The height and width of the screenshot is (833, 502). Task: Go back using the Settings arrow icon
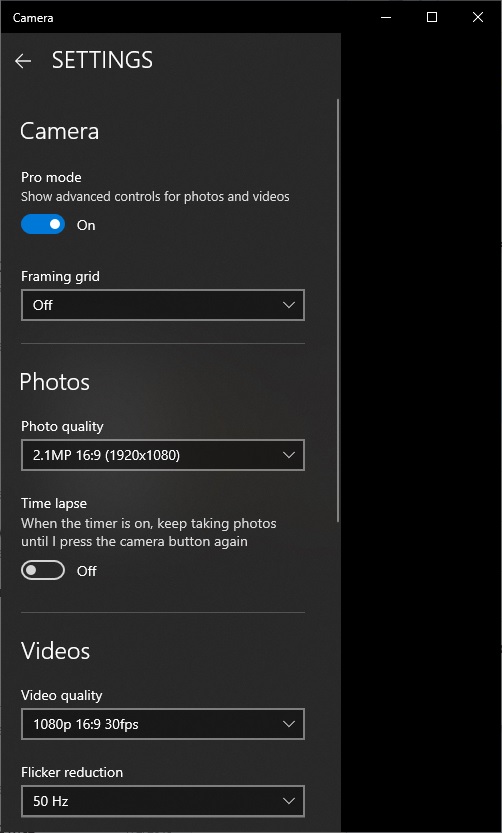click(x=23, y=61)
